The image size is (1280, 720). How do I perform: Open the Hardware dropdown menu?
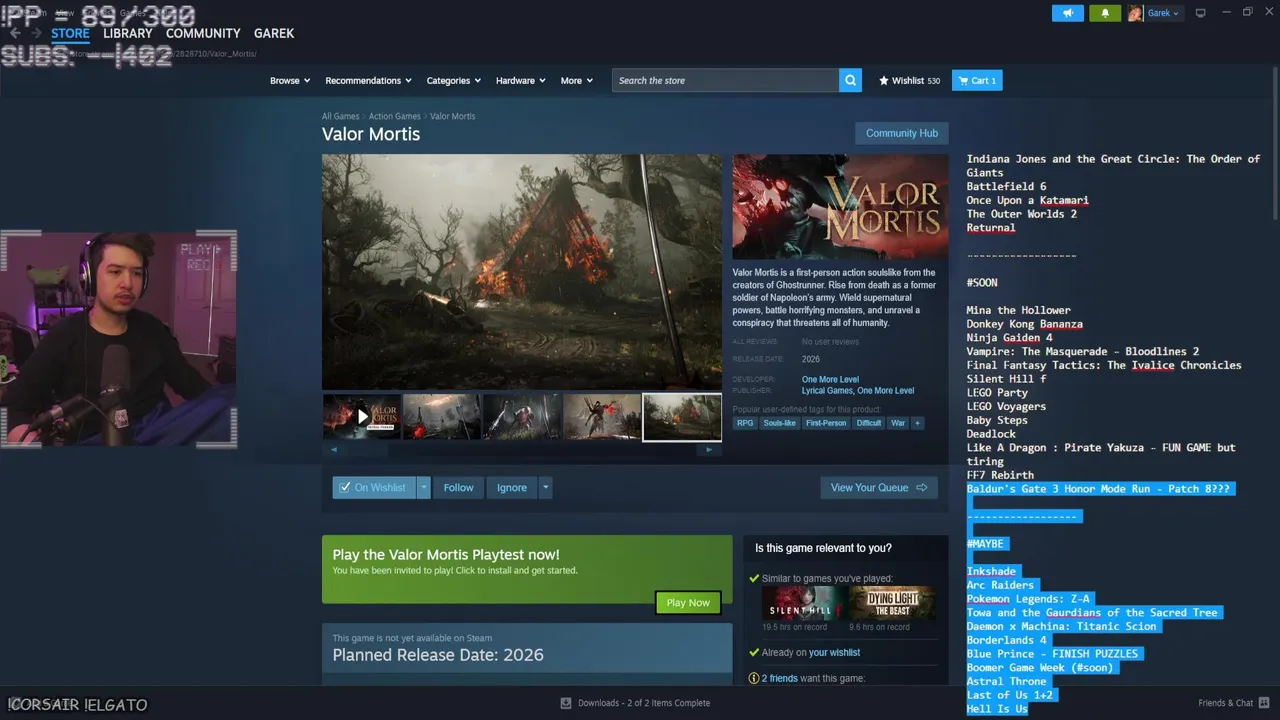coord(521,80)
